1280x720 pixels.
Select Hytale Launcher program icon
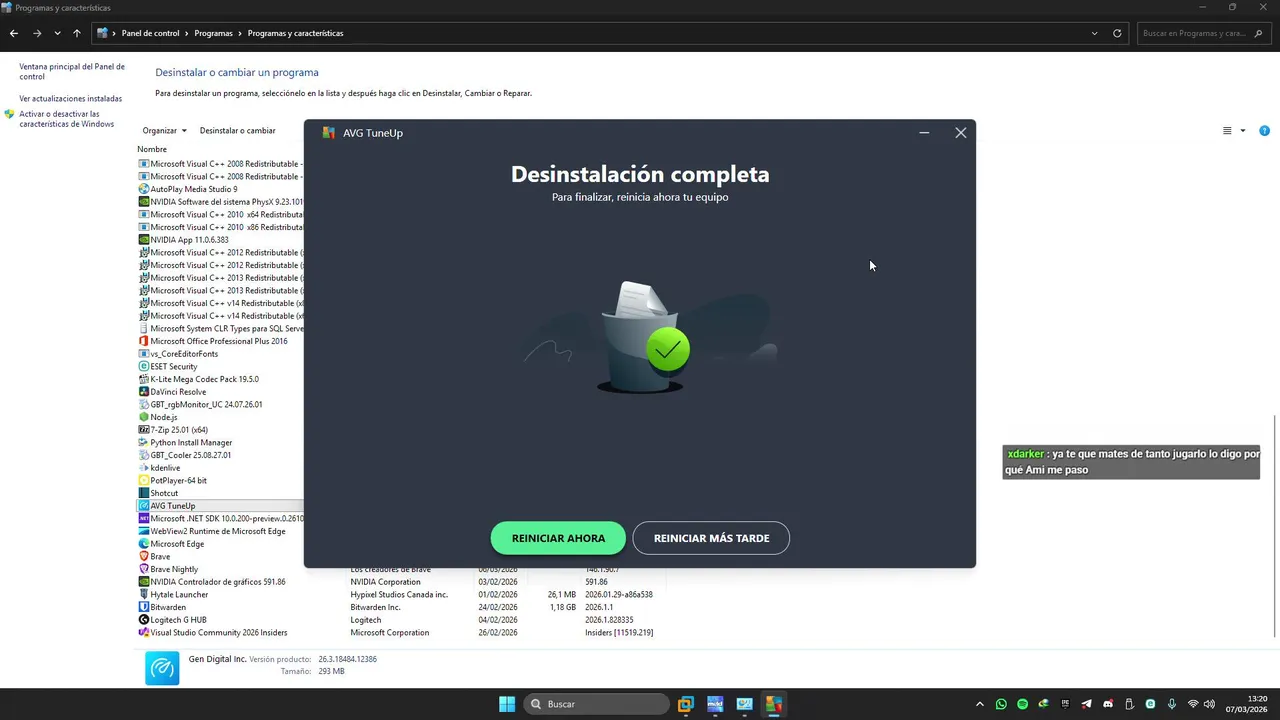coord(143,595)
